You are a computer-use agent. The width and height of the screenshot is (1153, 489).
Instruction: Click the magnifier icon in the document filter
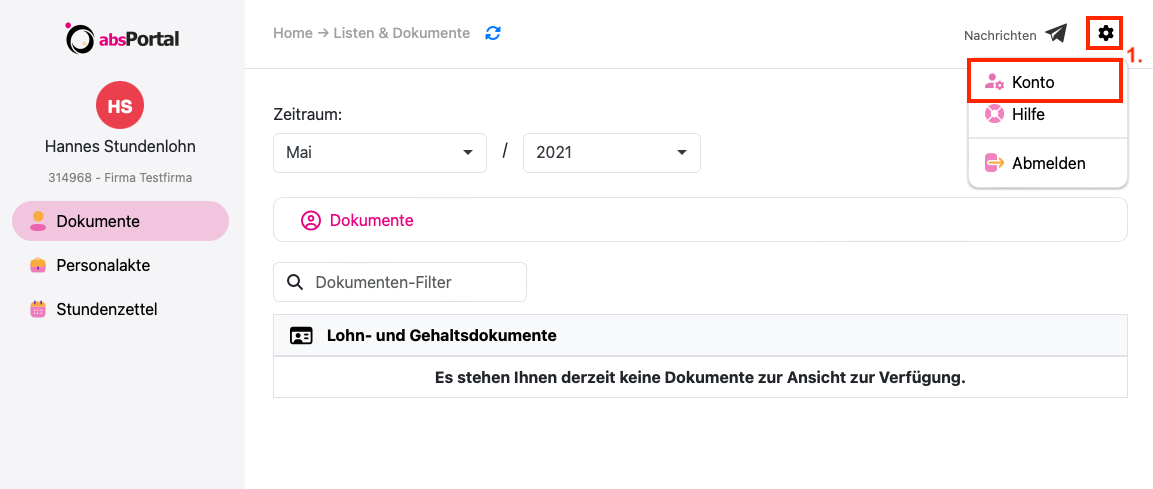[295, 282]
